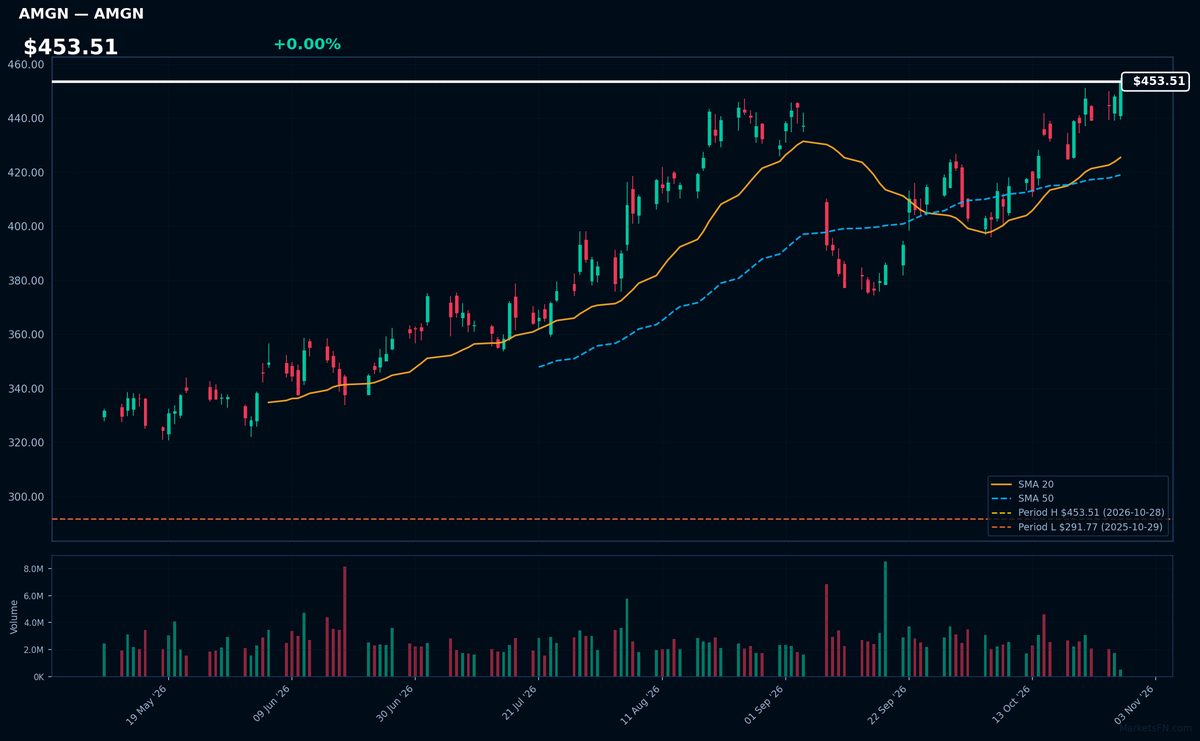1200x741 pixels.
Task: Click the large $453.51 price readout
Action: (x=71, y=47)
